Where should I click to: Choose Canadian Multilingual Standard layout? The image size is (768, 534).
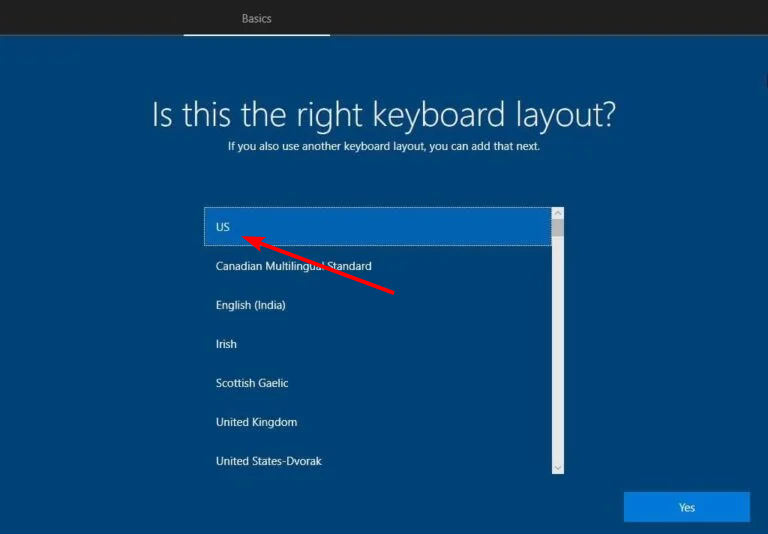(378, 266)
